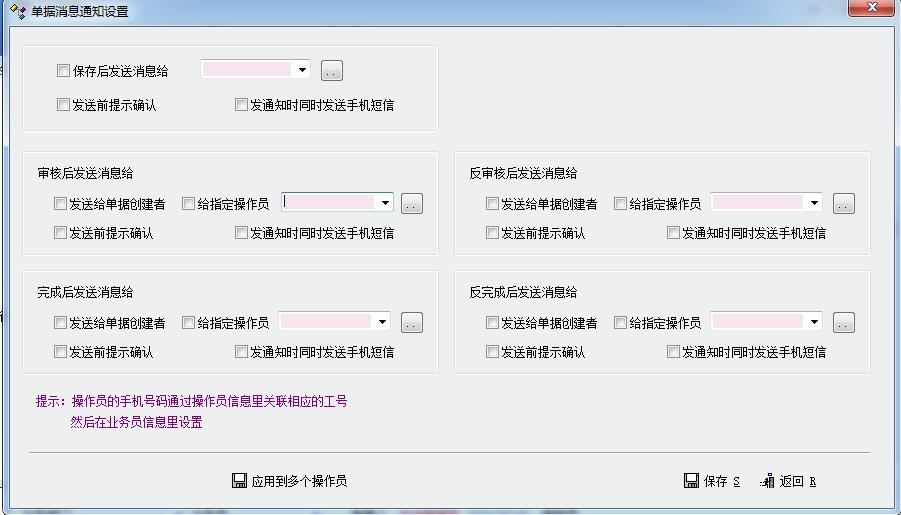Image resolution: width=901 pixels, height=515 pixels.
Task: Click the 应用到多个操作员 button label
Action: [299, 481]
